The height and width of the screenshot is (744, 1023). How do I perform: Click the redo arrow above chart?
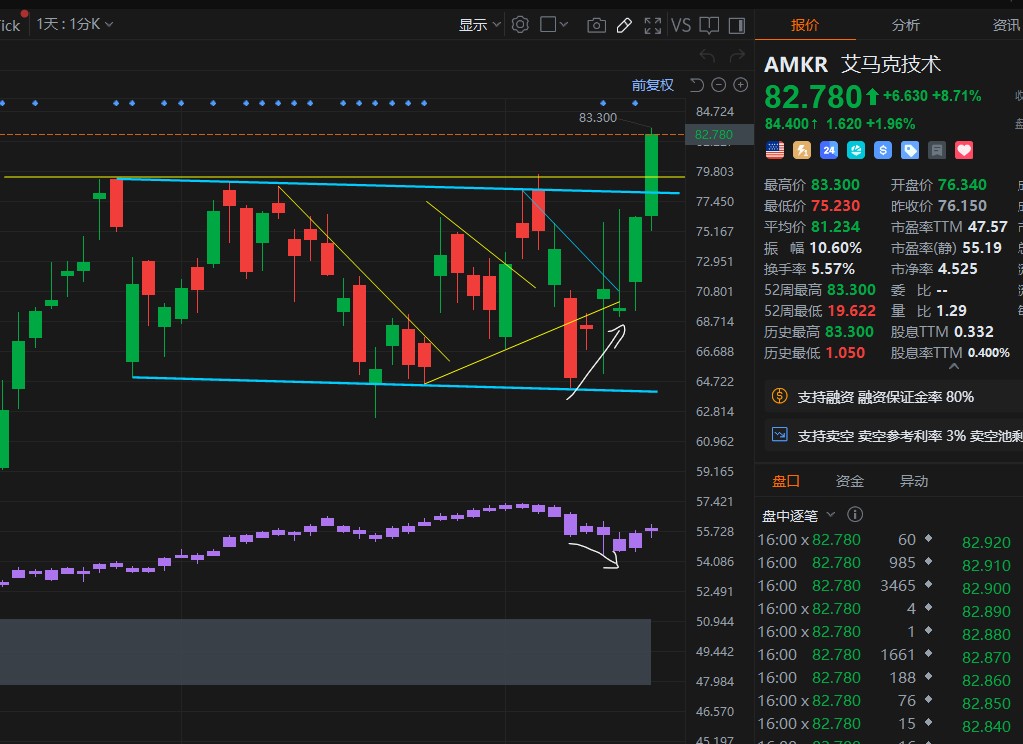point(737,56)
